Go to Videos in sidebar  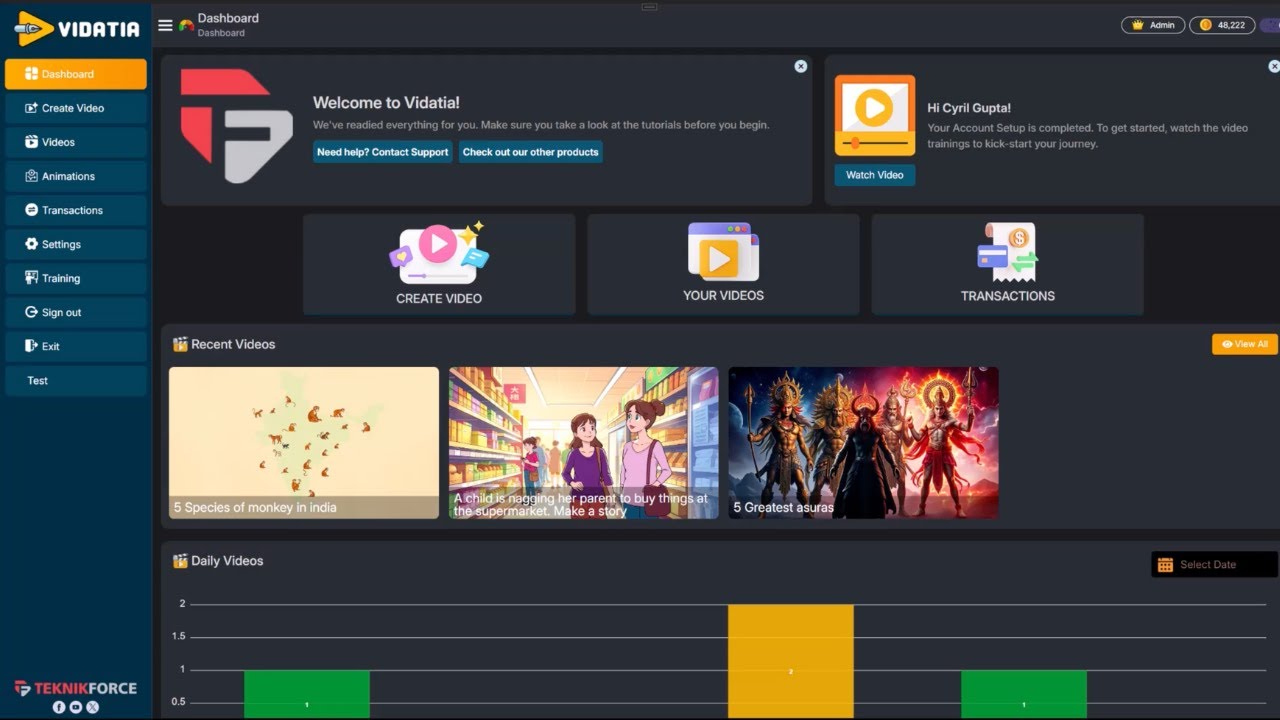pos(76,142)
